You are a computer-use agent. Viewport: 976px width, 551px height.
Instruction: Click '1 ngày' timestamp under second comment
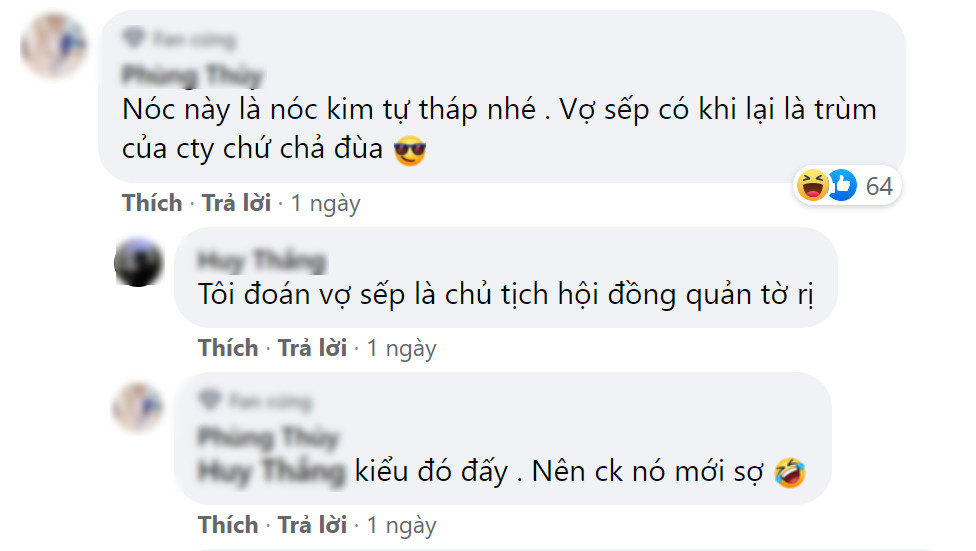(401, 349)
